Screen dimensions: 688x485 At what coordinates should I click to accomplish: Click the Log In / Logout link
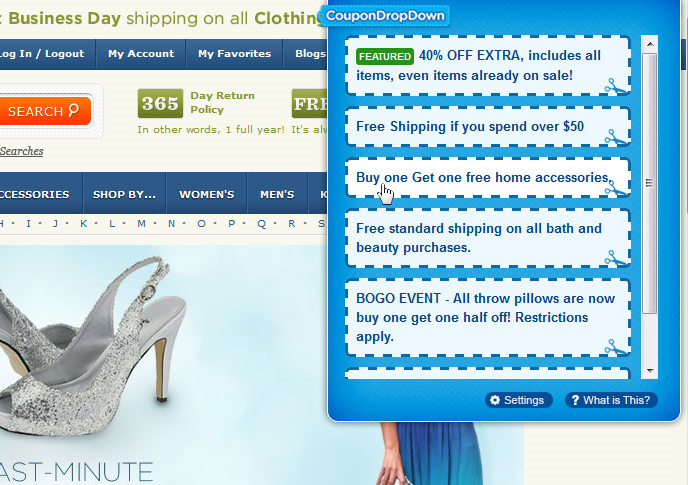[42, 54]
